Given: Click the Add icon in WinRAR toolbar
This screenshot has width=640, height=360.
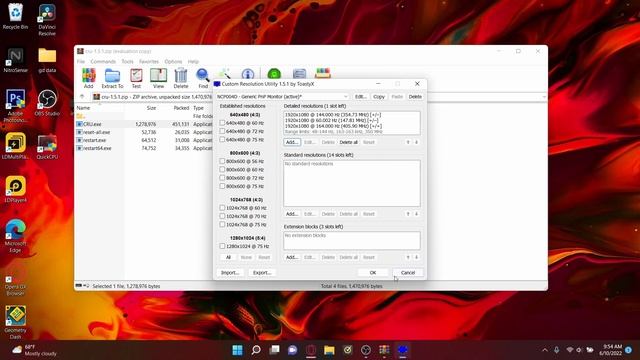Looking at the screenshot, I should coord(89,78).
